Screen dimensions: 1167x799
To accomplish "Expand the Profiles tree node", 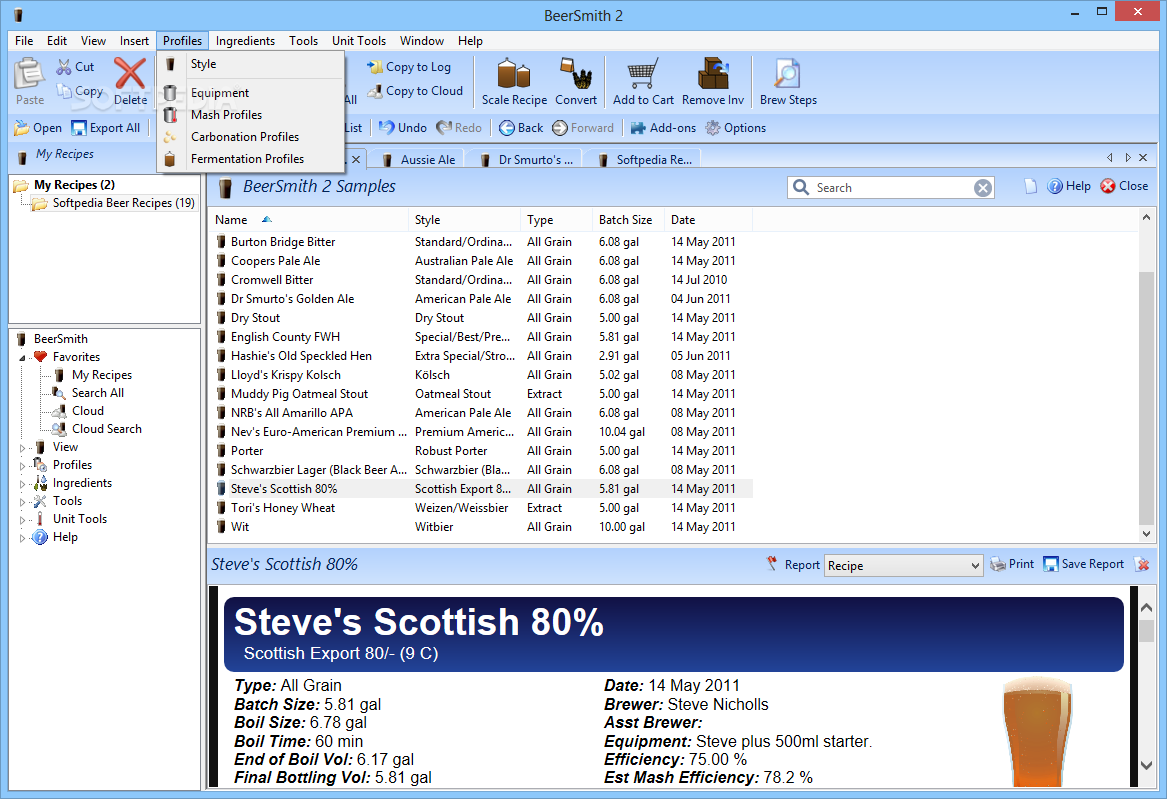I will click(22, 466).
